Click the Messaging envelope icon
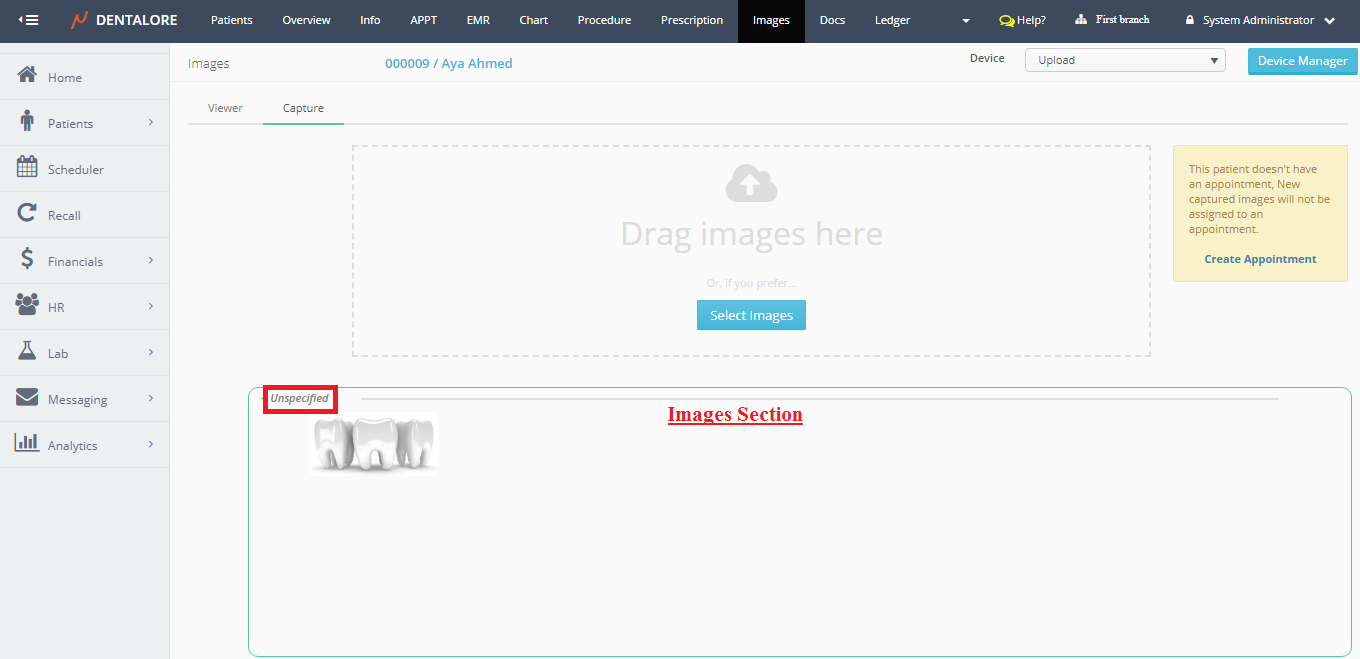The width and height of the screenshot is (1360, 659). (28, 398)
